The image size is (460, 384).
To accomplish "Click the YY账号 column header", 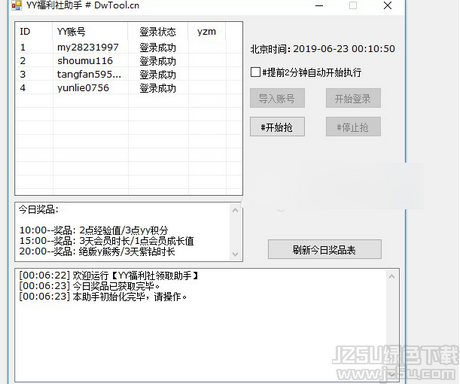I will 90,32.
